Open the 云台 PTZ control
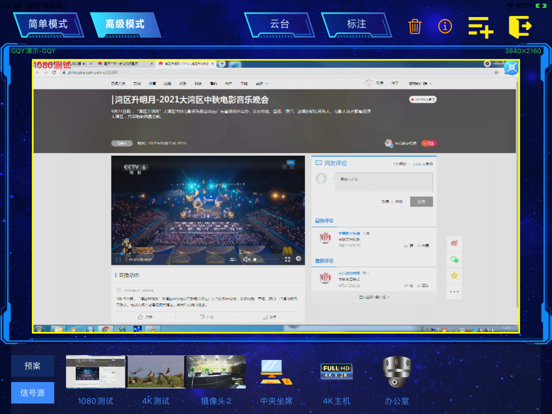Screen dimensions: 552x414 pos(279,25)
